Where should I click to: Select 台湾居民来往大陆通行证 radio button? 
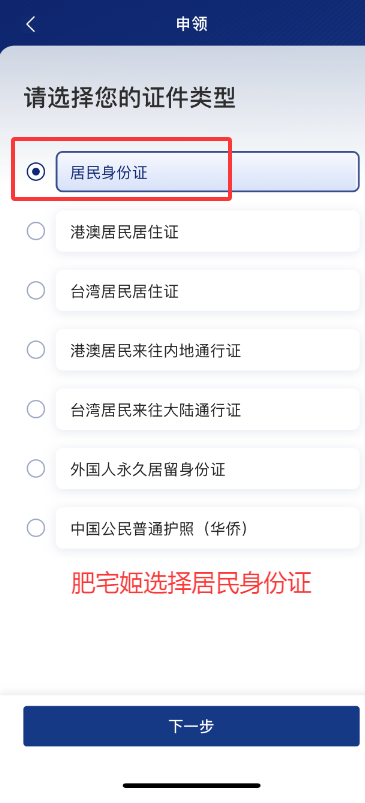36,409
